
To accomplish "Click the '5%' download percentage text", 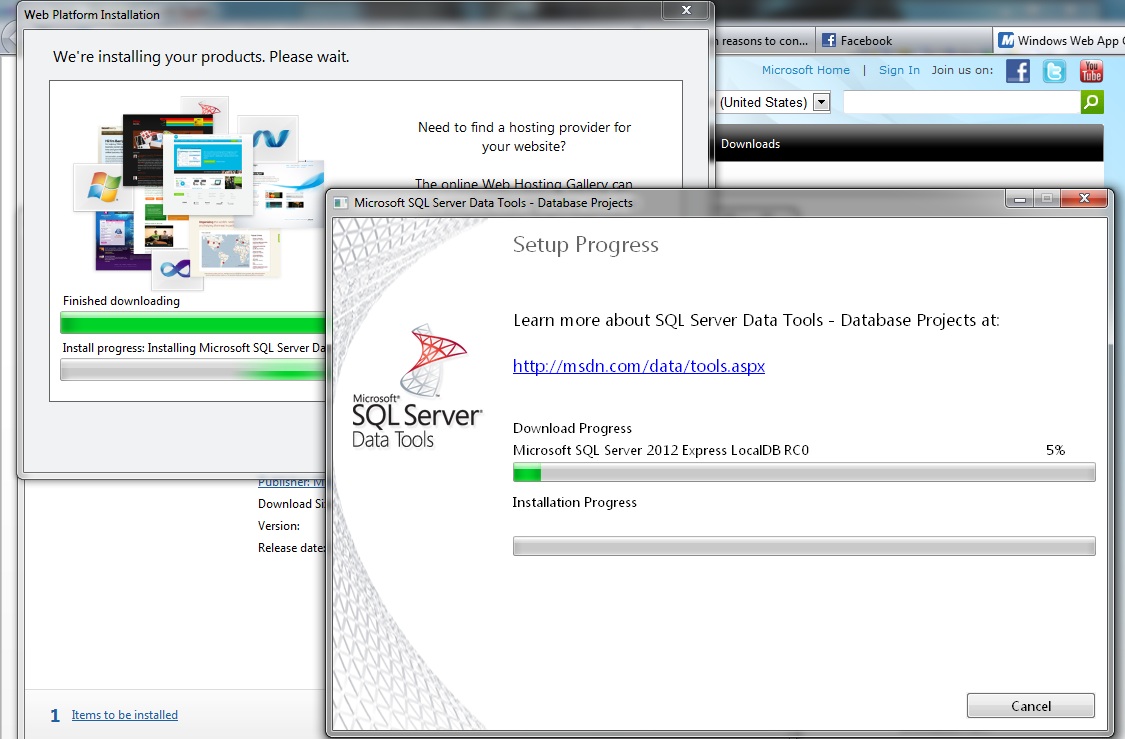I will [1055, 451].
